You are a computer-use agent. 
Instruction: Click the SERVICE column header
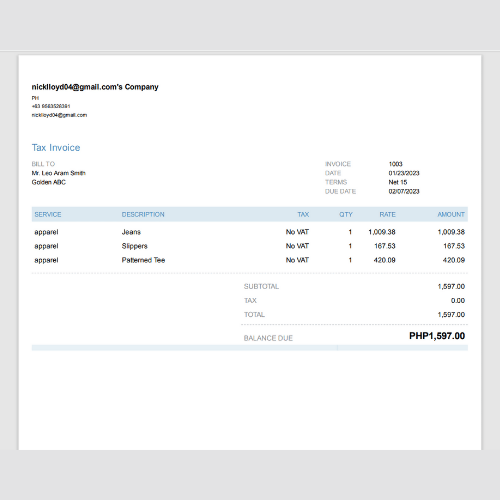tap(48, 214)
